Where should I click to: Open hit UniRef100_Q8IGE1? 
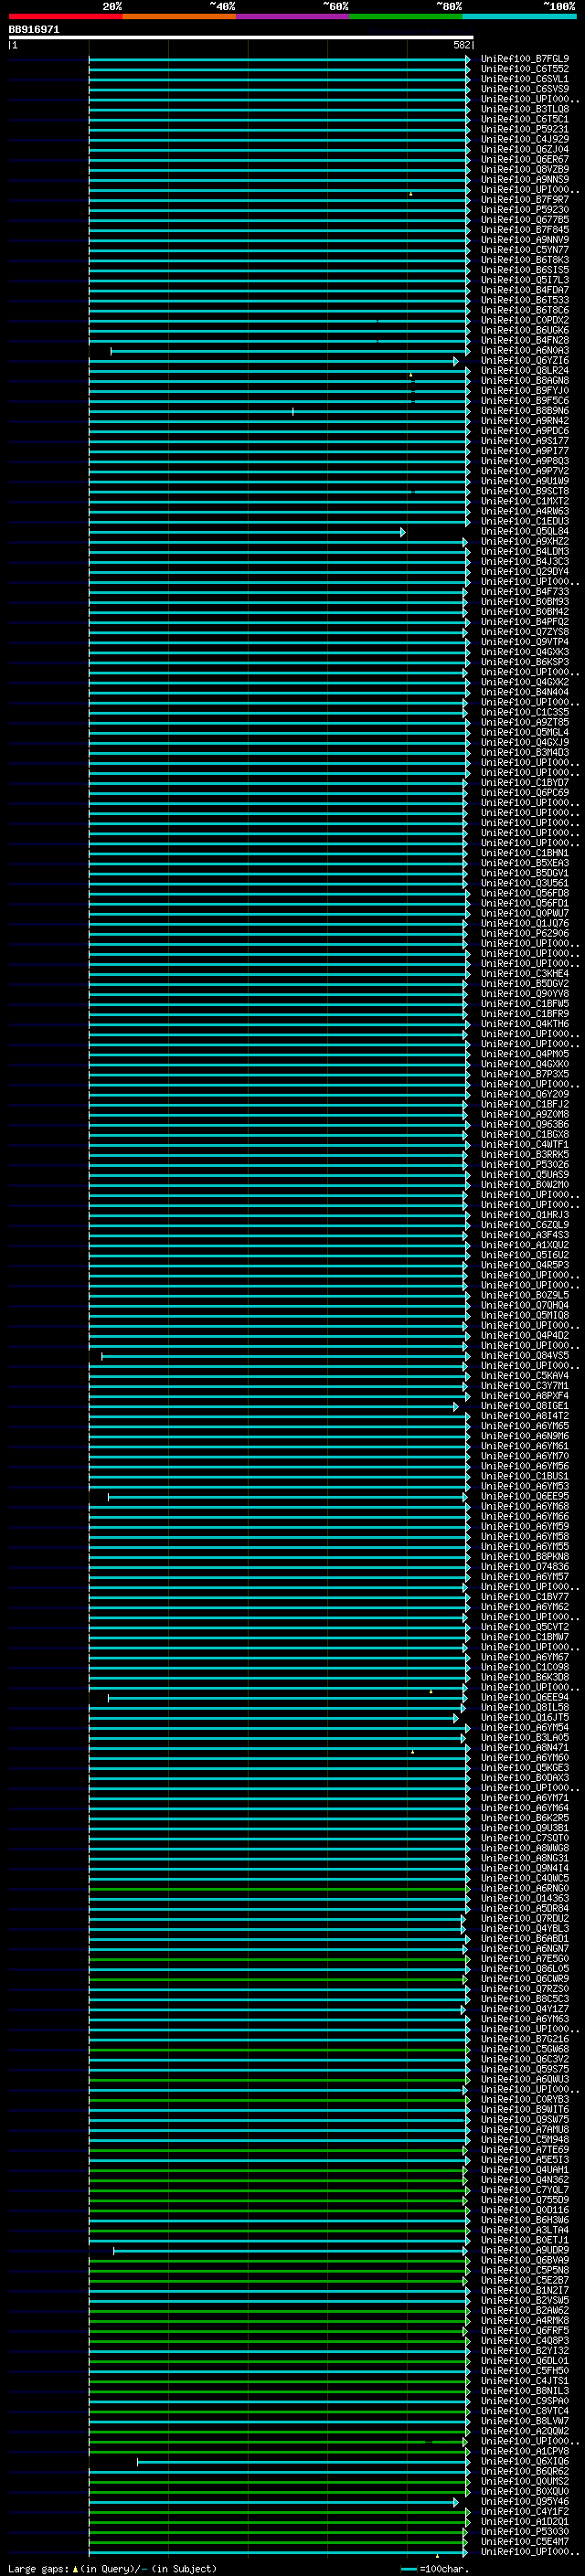click(x=524, y=1406)
